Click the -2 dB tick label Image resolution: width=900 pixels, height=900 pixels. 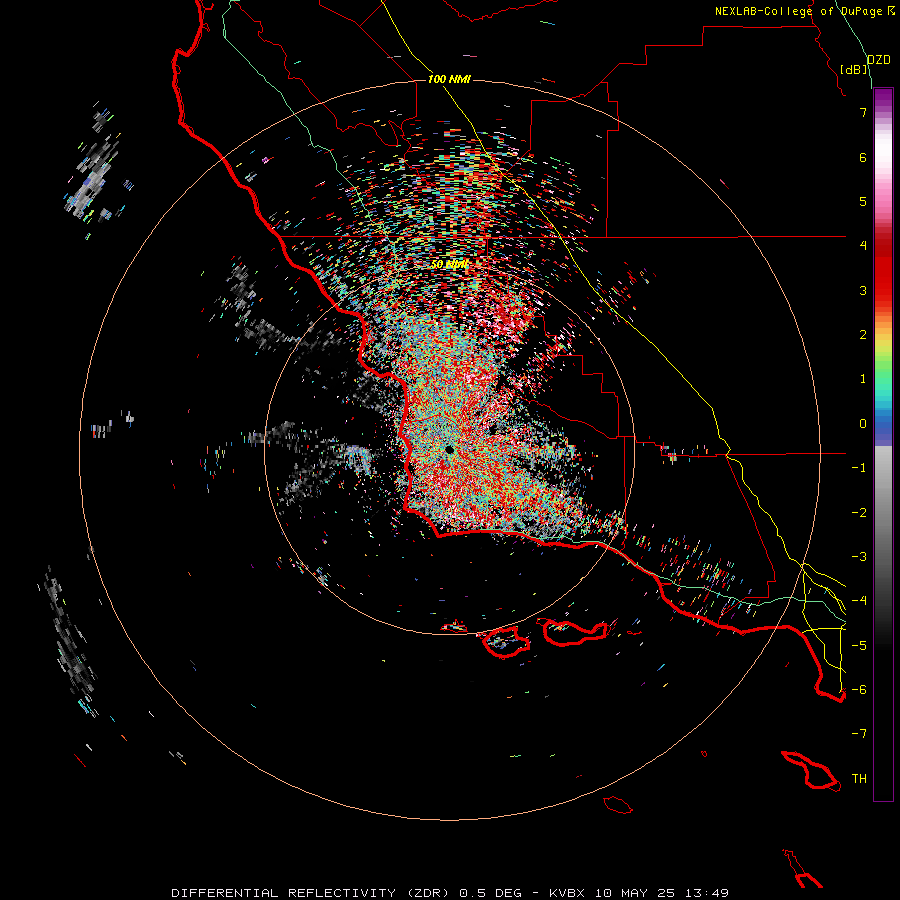click(x=859, y=513)
